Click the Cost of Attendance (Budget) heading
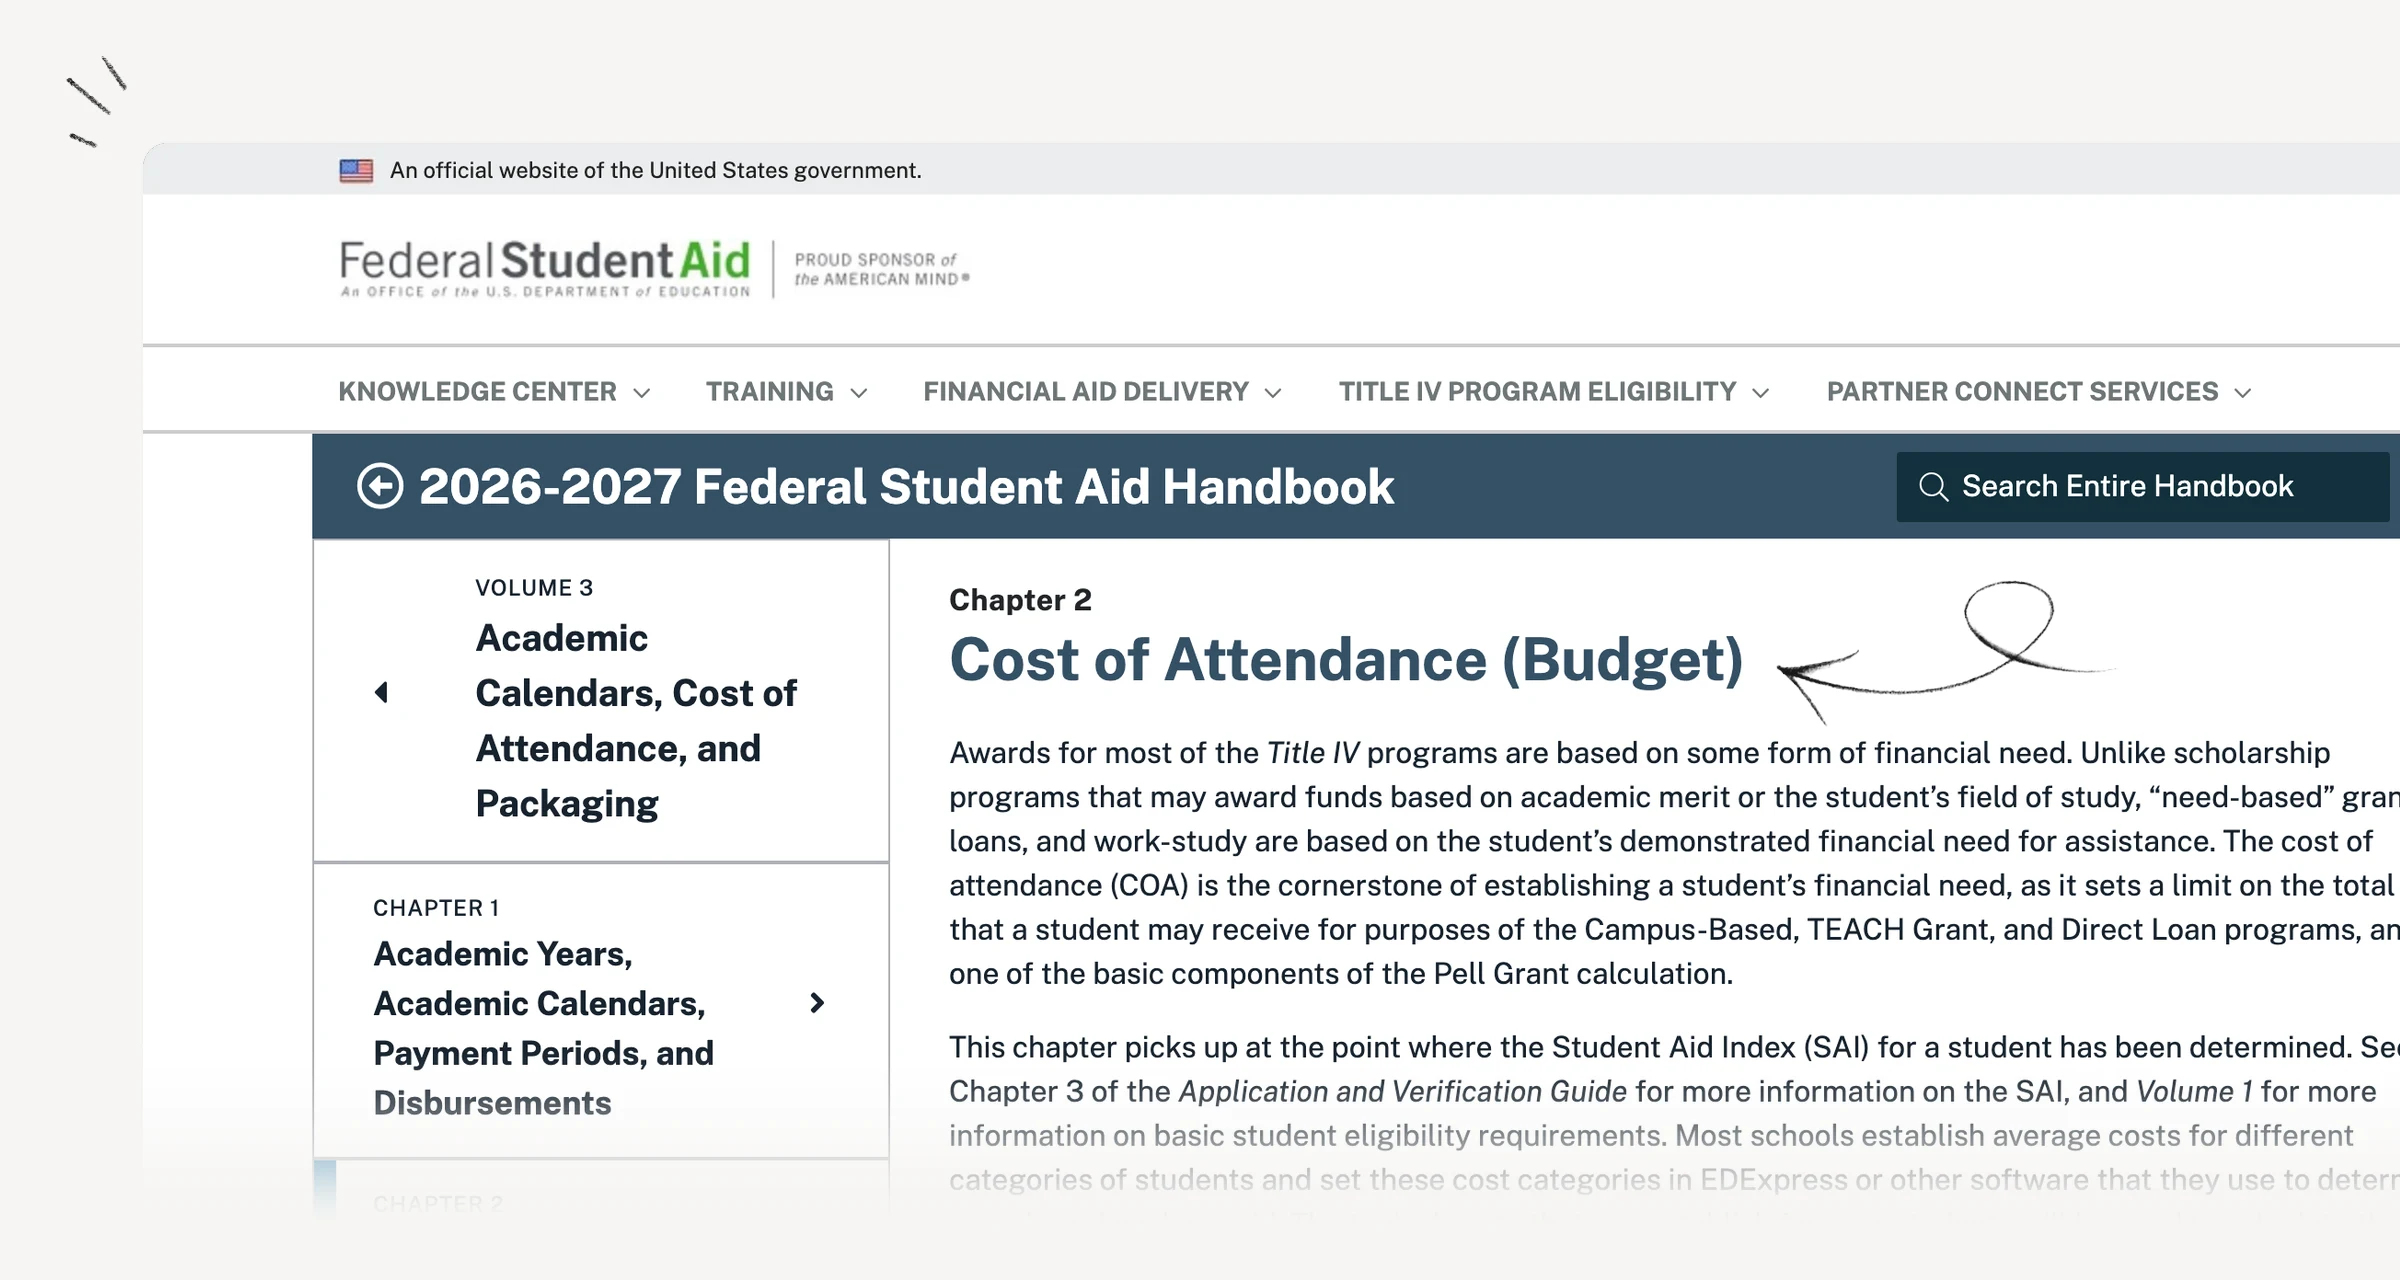 pos(1346,660)
